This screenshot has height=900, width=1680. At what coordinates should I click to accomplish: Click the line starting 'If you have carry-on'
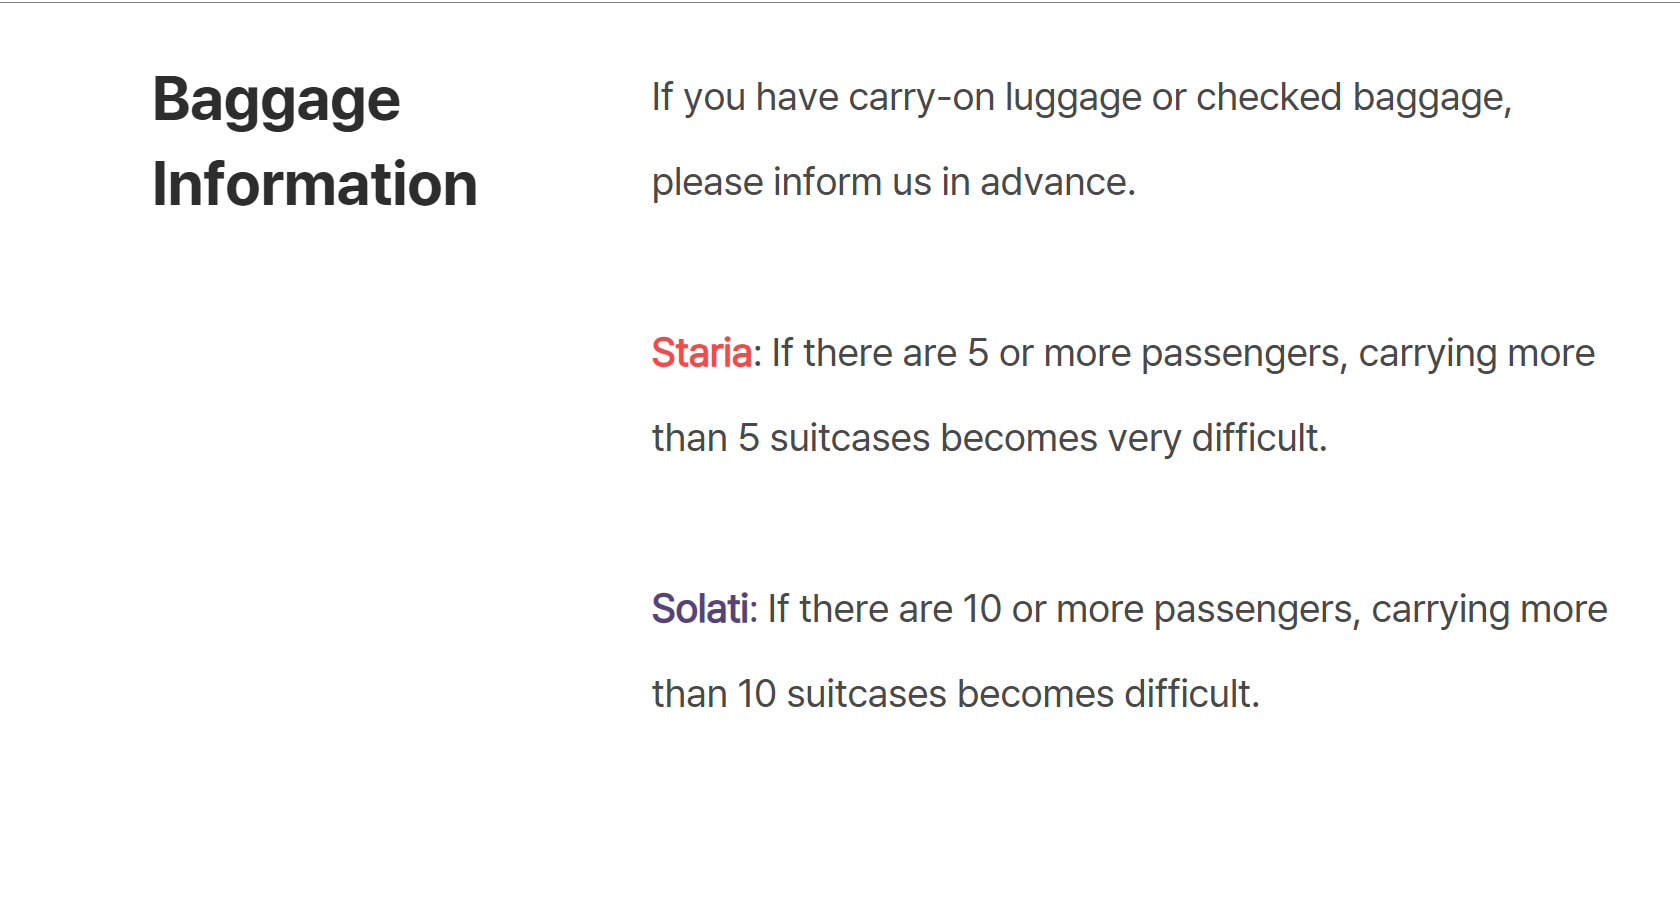click(x=1080, y=97)
